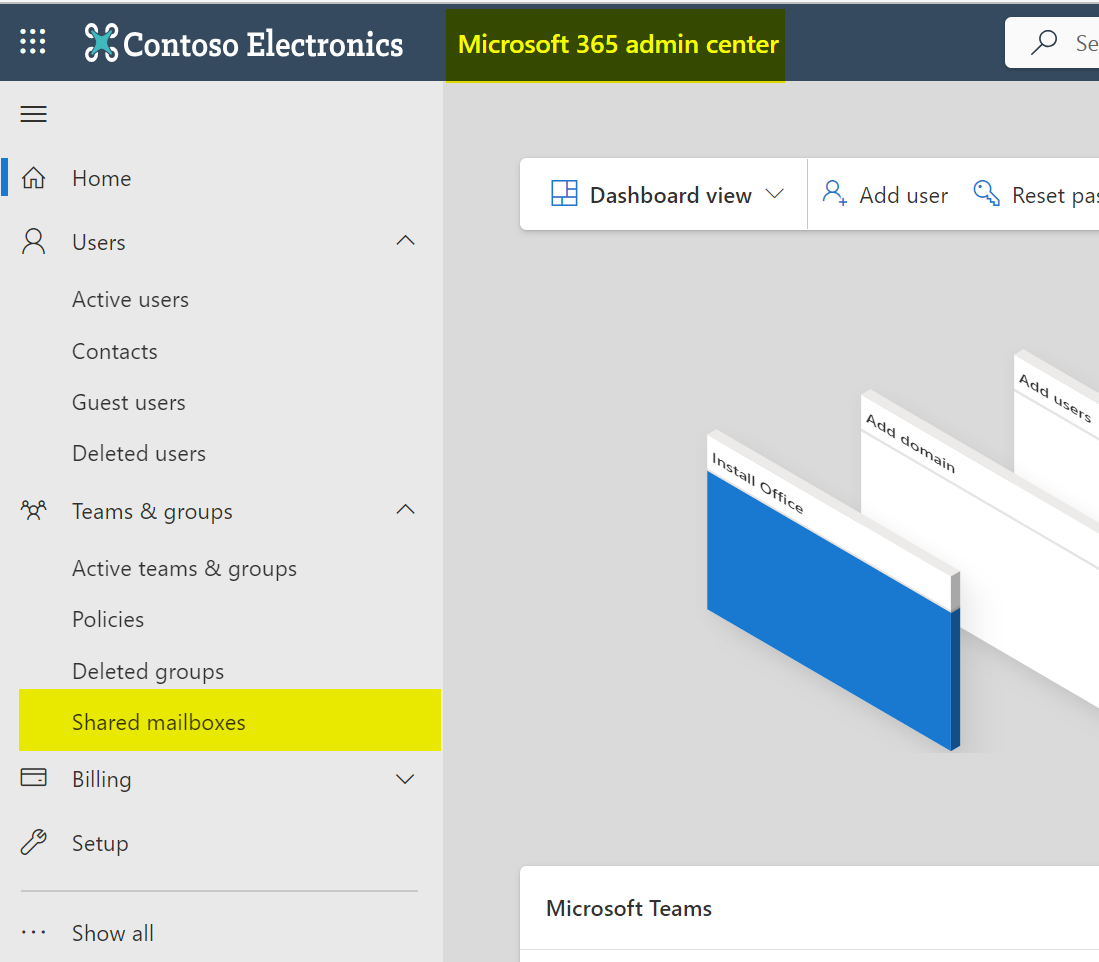Click the Users section label
The width and height of the screenshot is (1099, 962).
[99, 242]
